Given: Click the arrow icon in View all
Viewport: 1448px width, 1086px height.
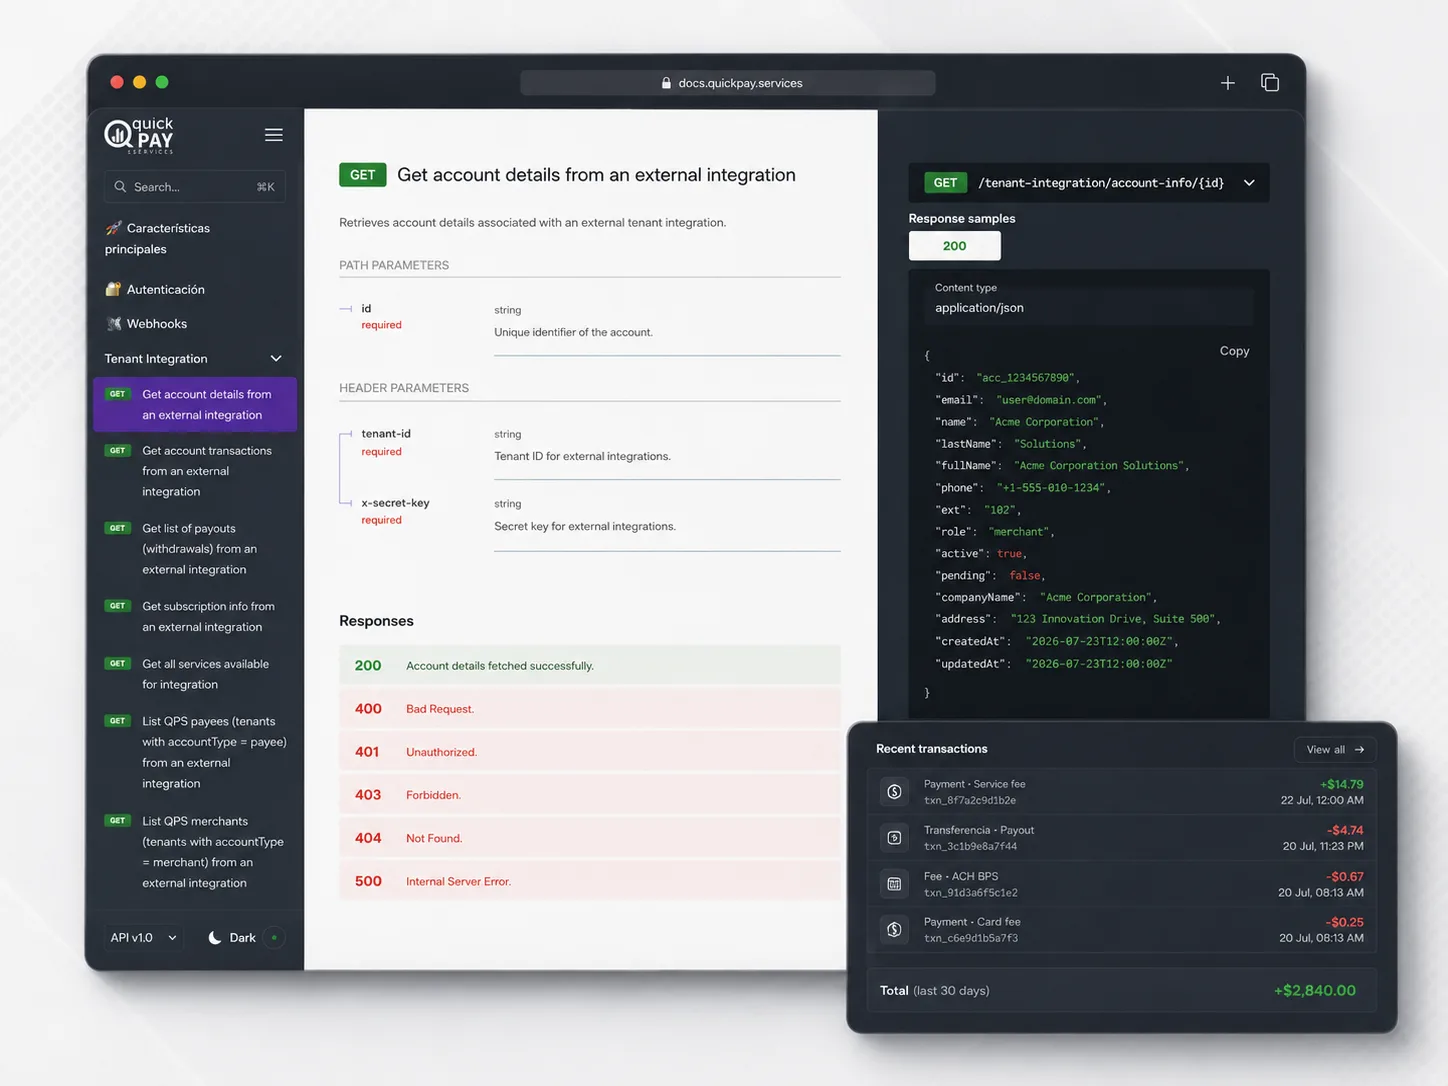Looking at the screenshot, I should (1359, 750).
